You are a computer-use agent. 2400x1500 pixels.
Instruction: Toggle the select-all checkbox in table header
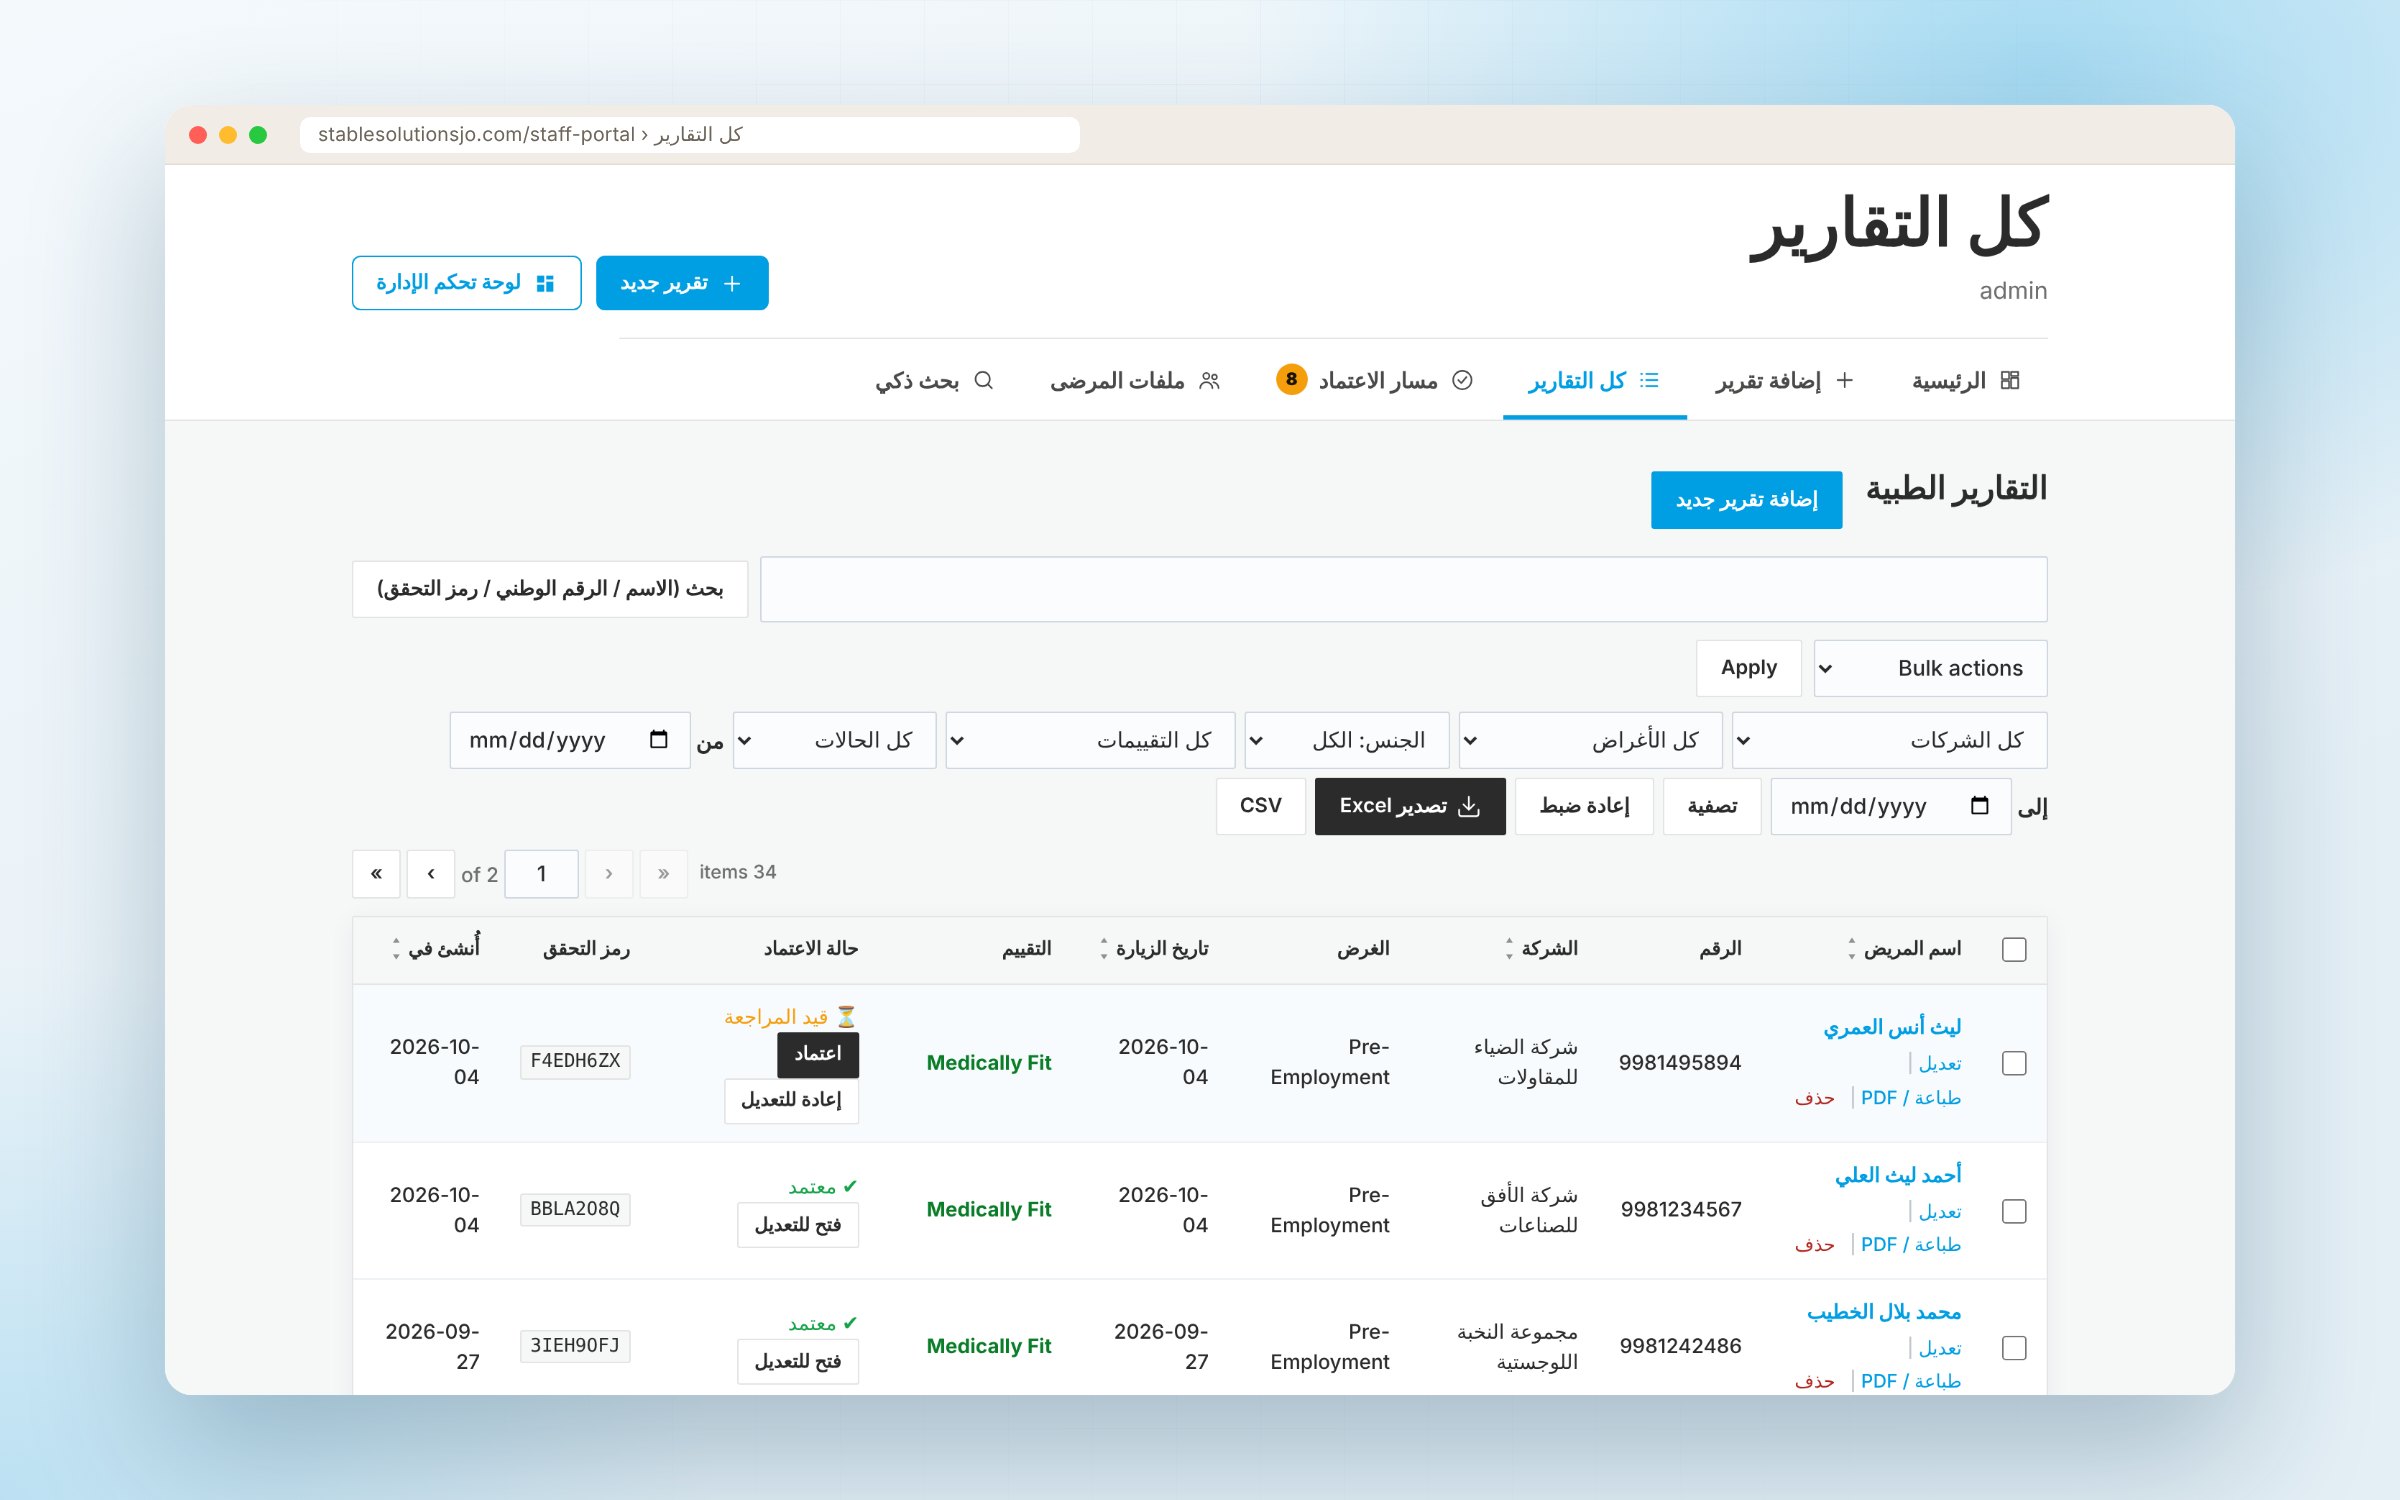2014,949
